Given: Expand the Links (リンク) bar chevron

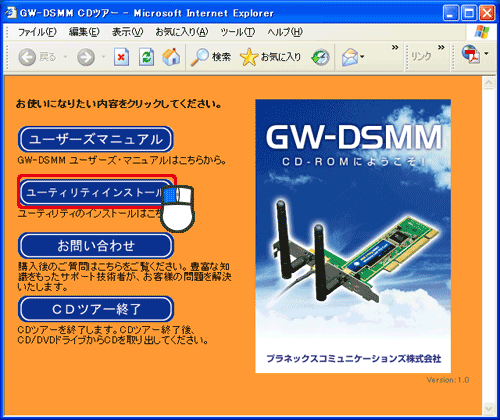Looking at the screenshot, I should click(441, 48).
